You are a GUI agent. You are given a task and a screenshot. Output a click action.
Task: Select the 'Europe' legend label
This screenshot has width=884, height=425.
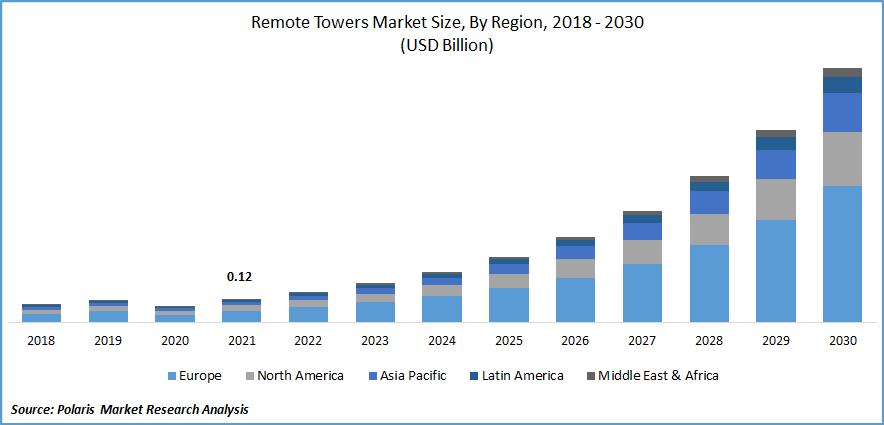coord(200,376)
